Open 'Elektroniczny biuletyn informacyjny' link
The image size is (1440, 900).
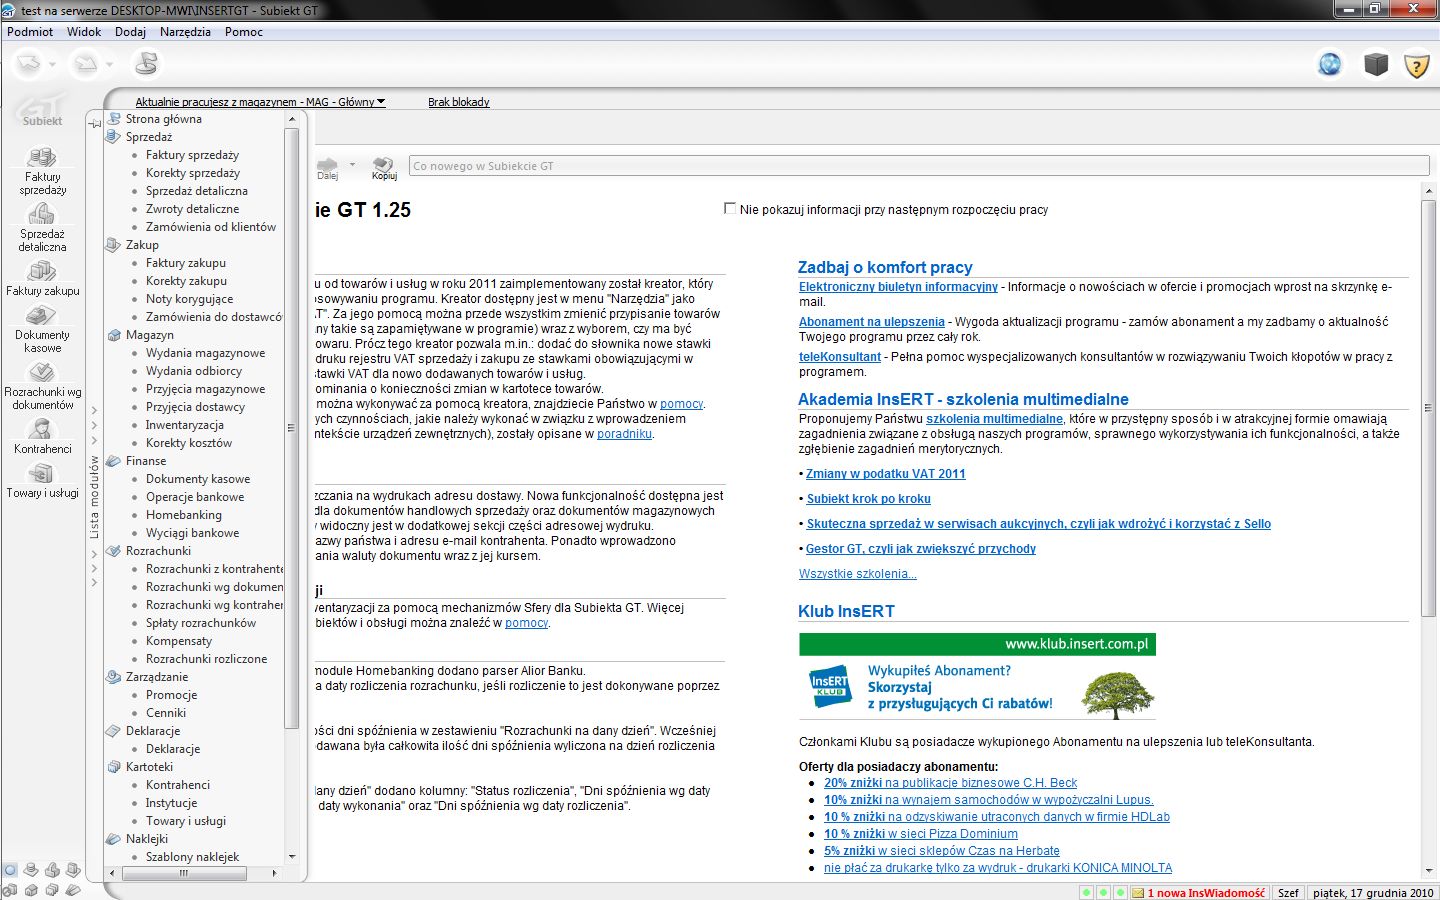pos(898,287)
